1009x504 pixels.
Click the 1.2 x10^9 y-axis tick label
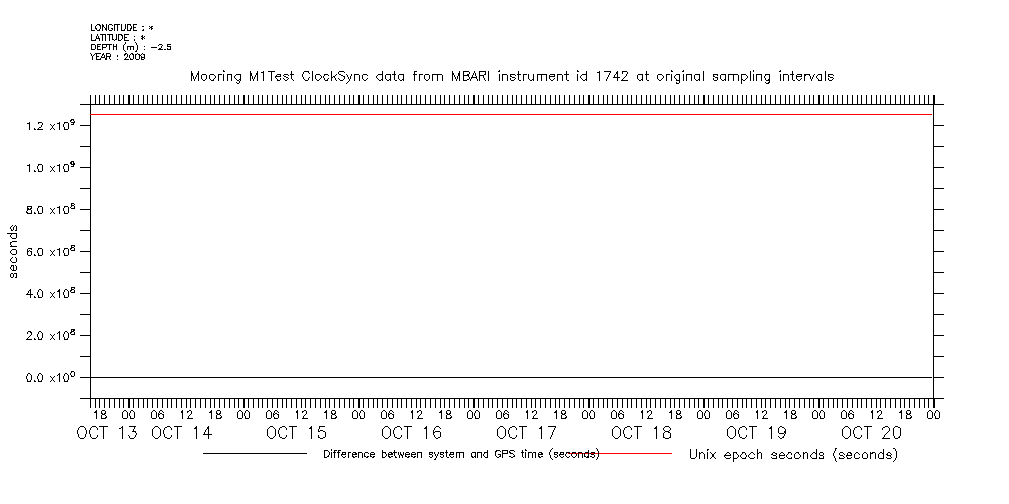(x=55, y=125)
